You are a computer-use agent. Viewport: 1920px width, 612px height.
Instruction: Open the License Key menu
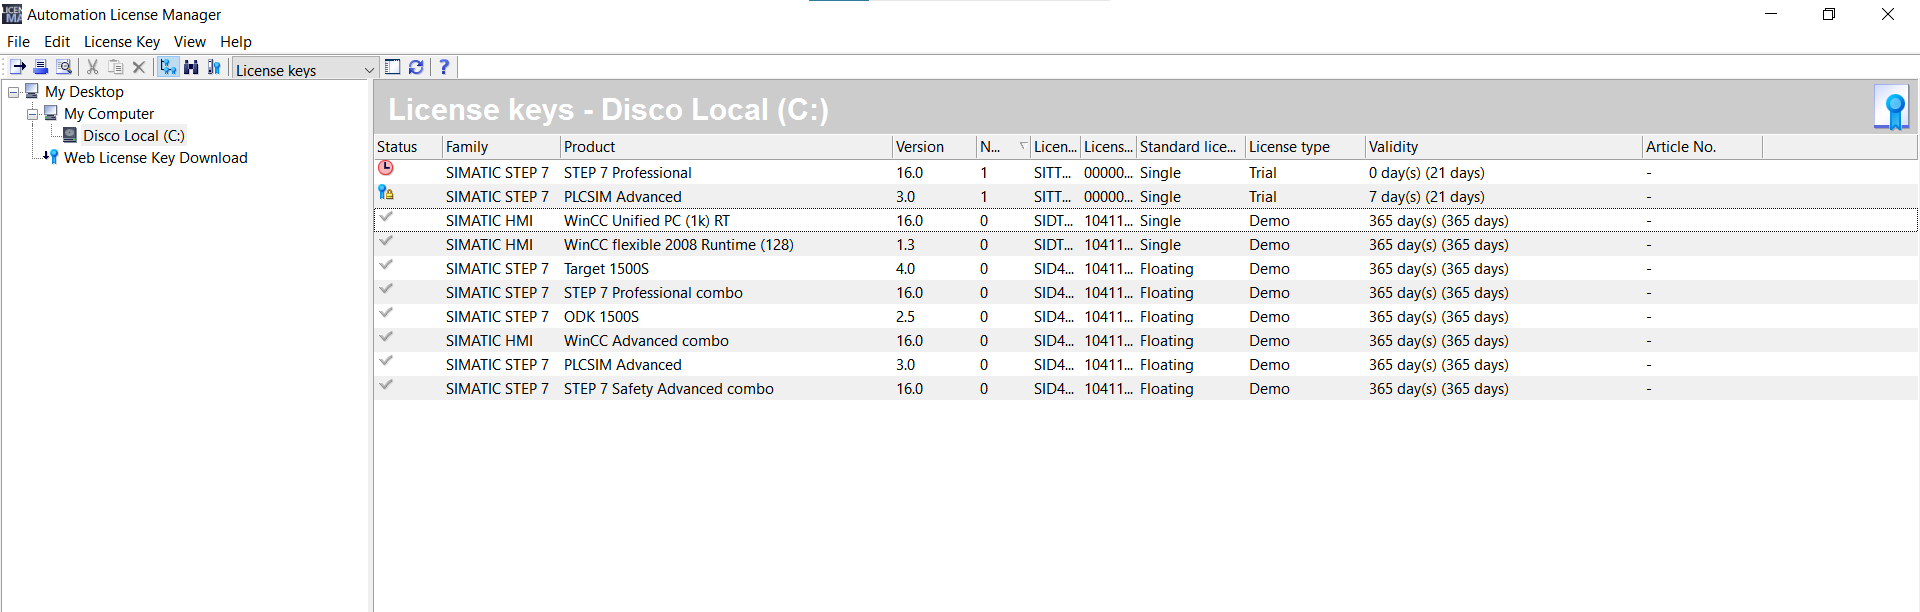(121, 42)
